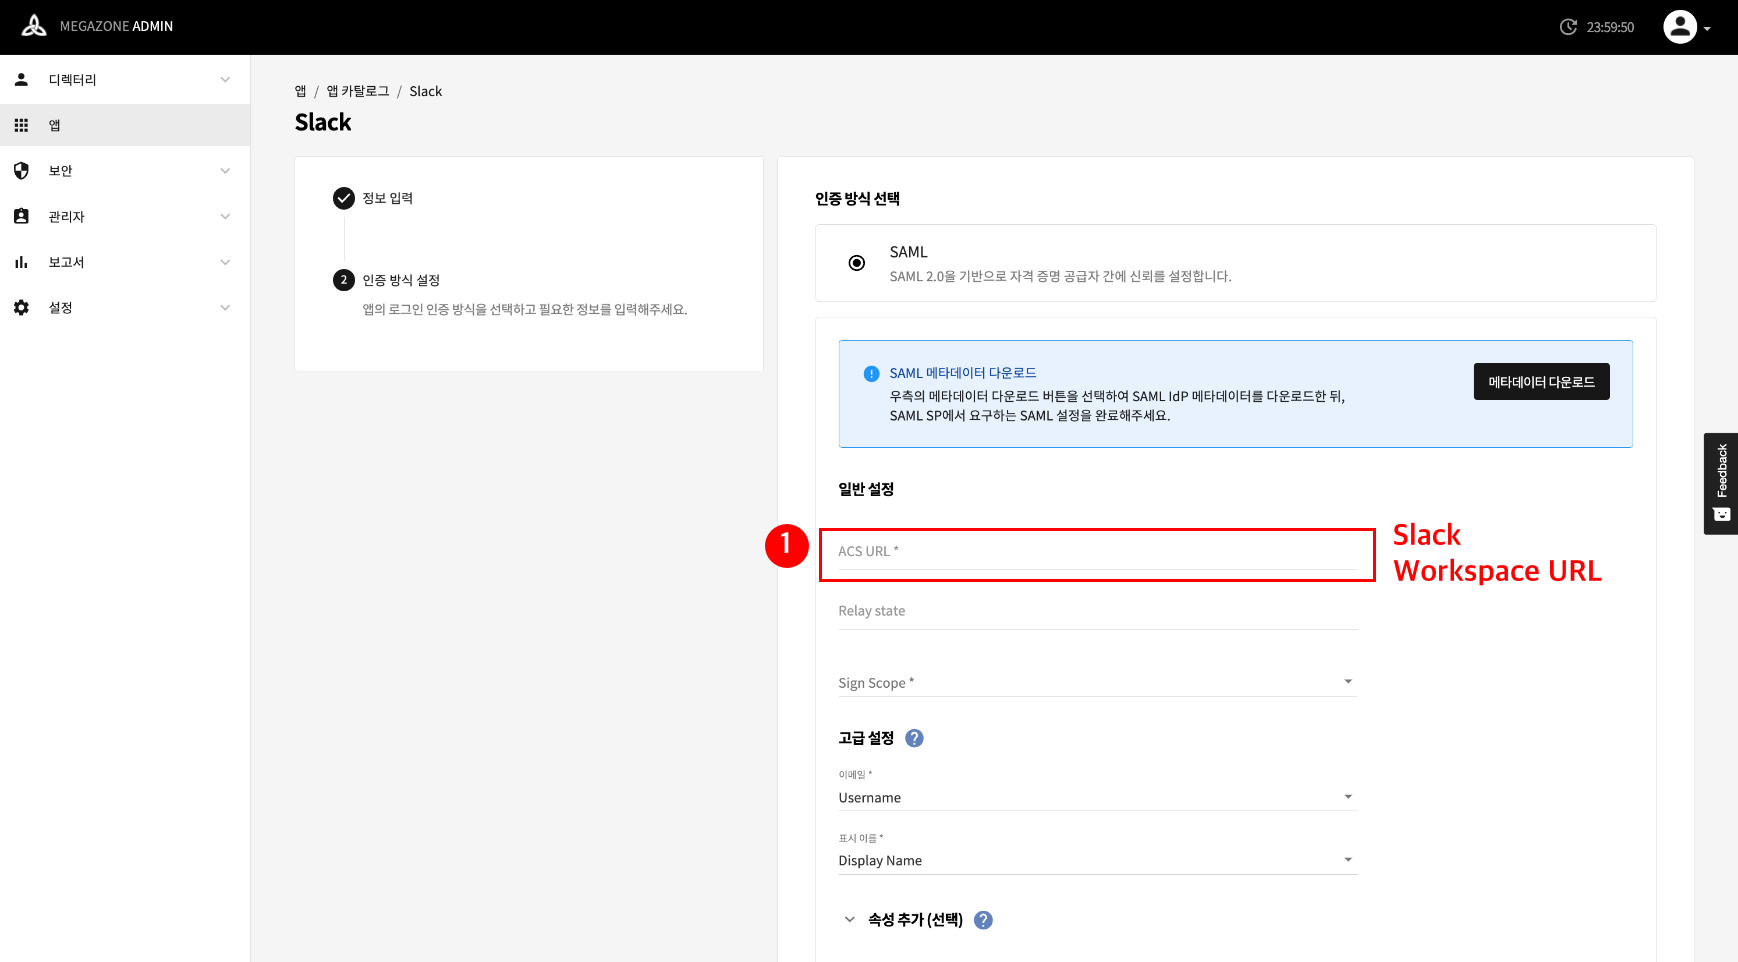Select 설정 in the sidebar menu
This screenshot has width=1738, height=962.
[x=125, y=308]
